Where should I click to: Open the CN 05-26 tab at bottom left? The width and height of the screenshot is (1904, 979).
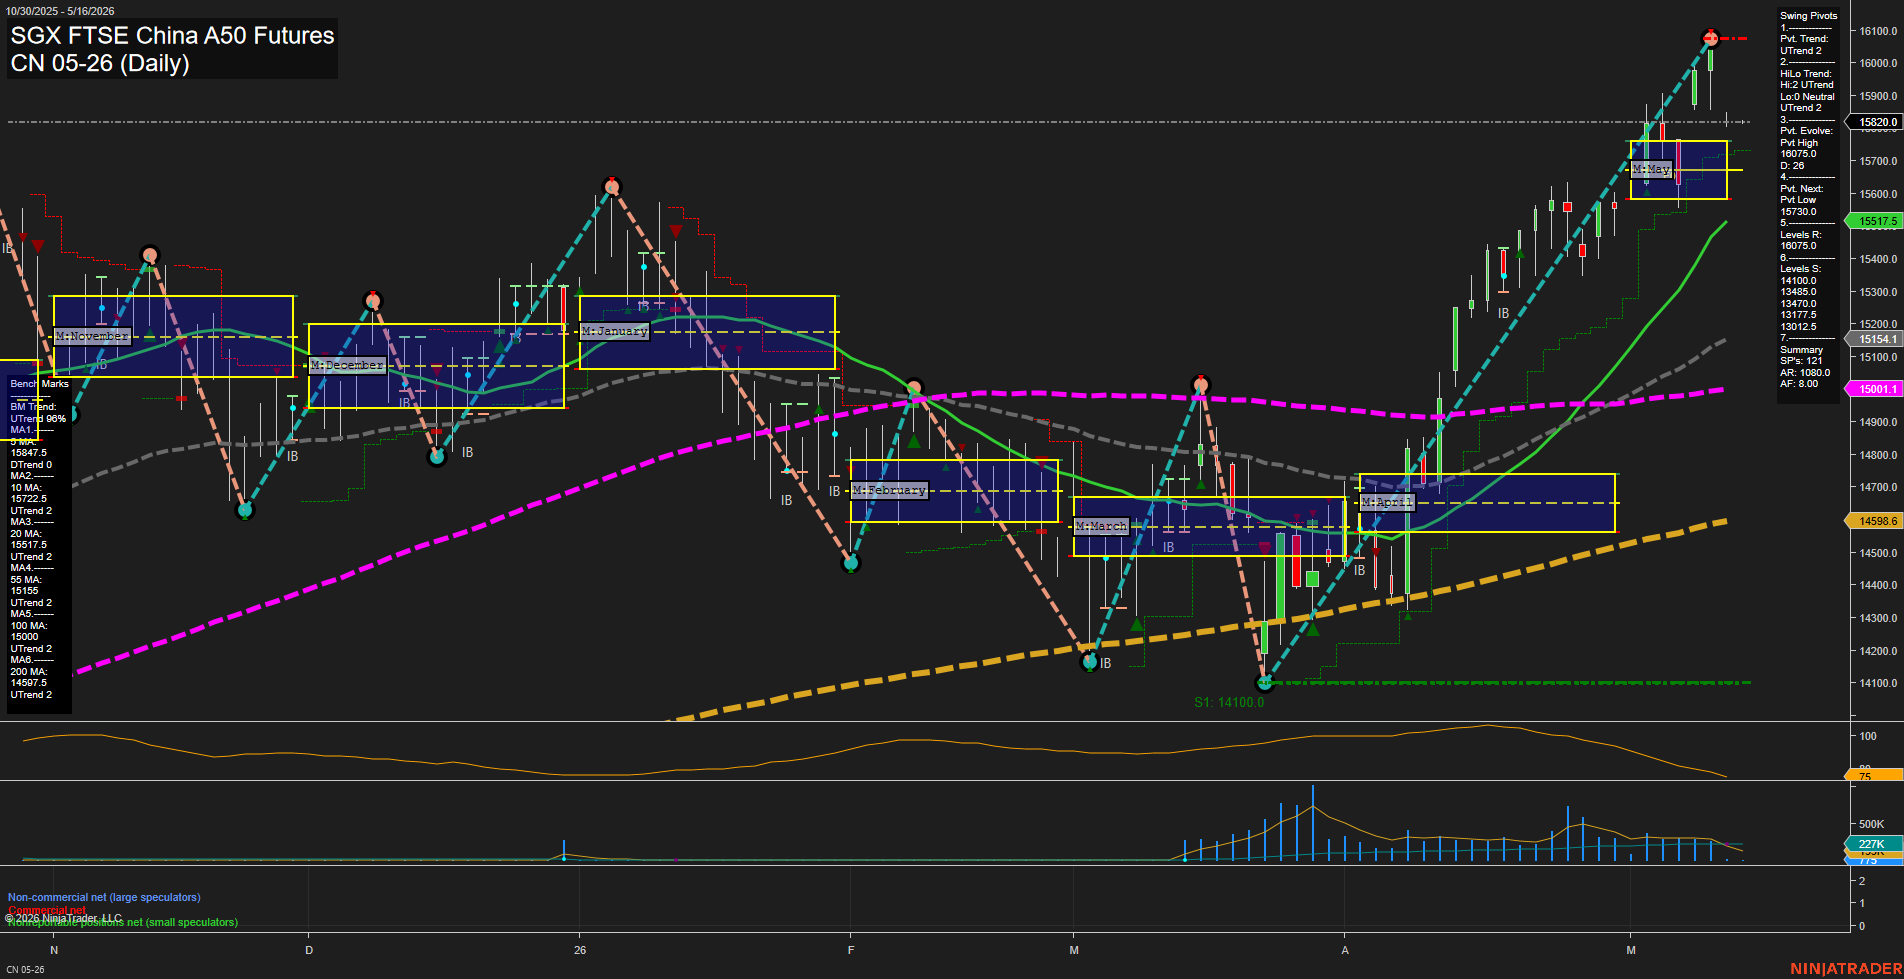tap(26, 969)
